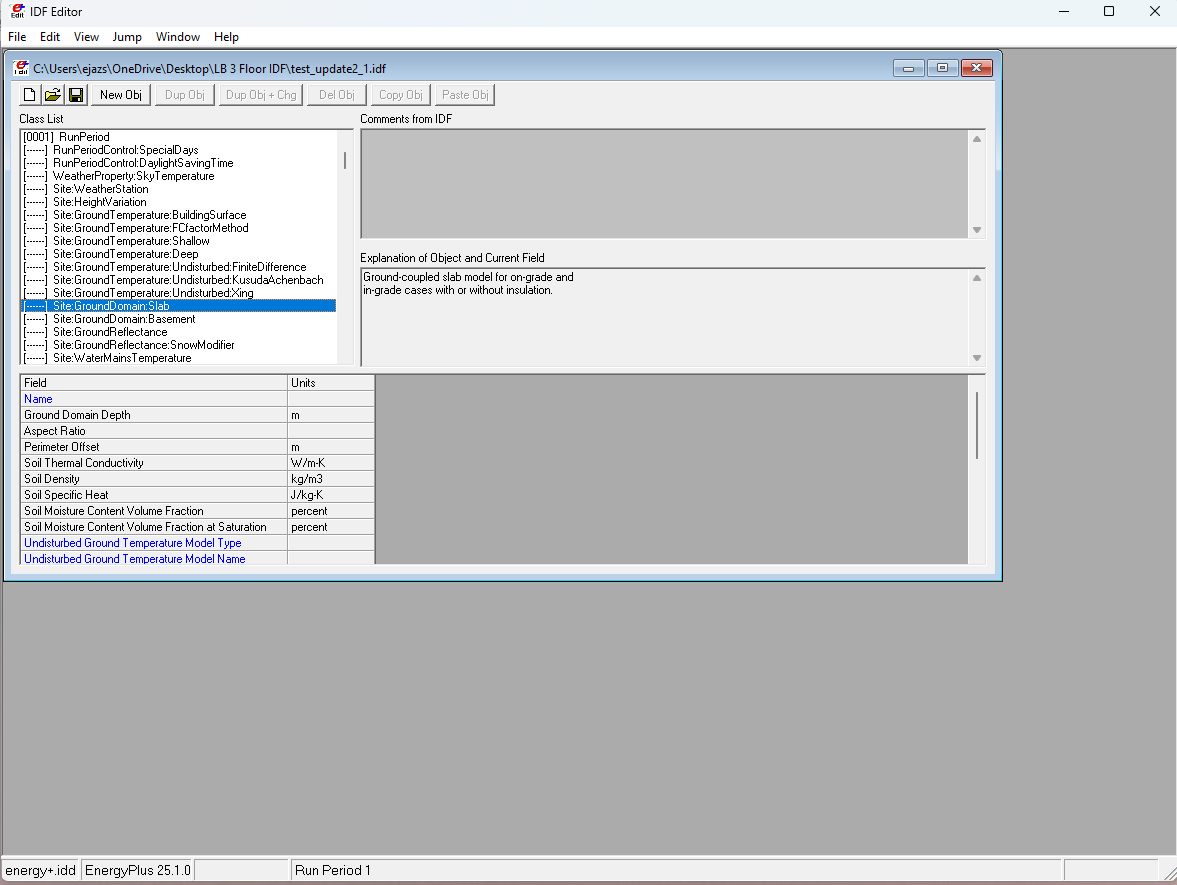Click the Undisturbed Ground Temperature Model Type field
This screenshot has height=885, width=1177.
(x=133, y=542)
